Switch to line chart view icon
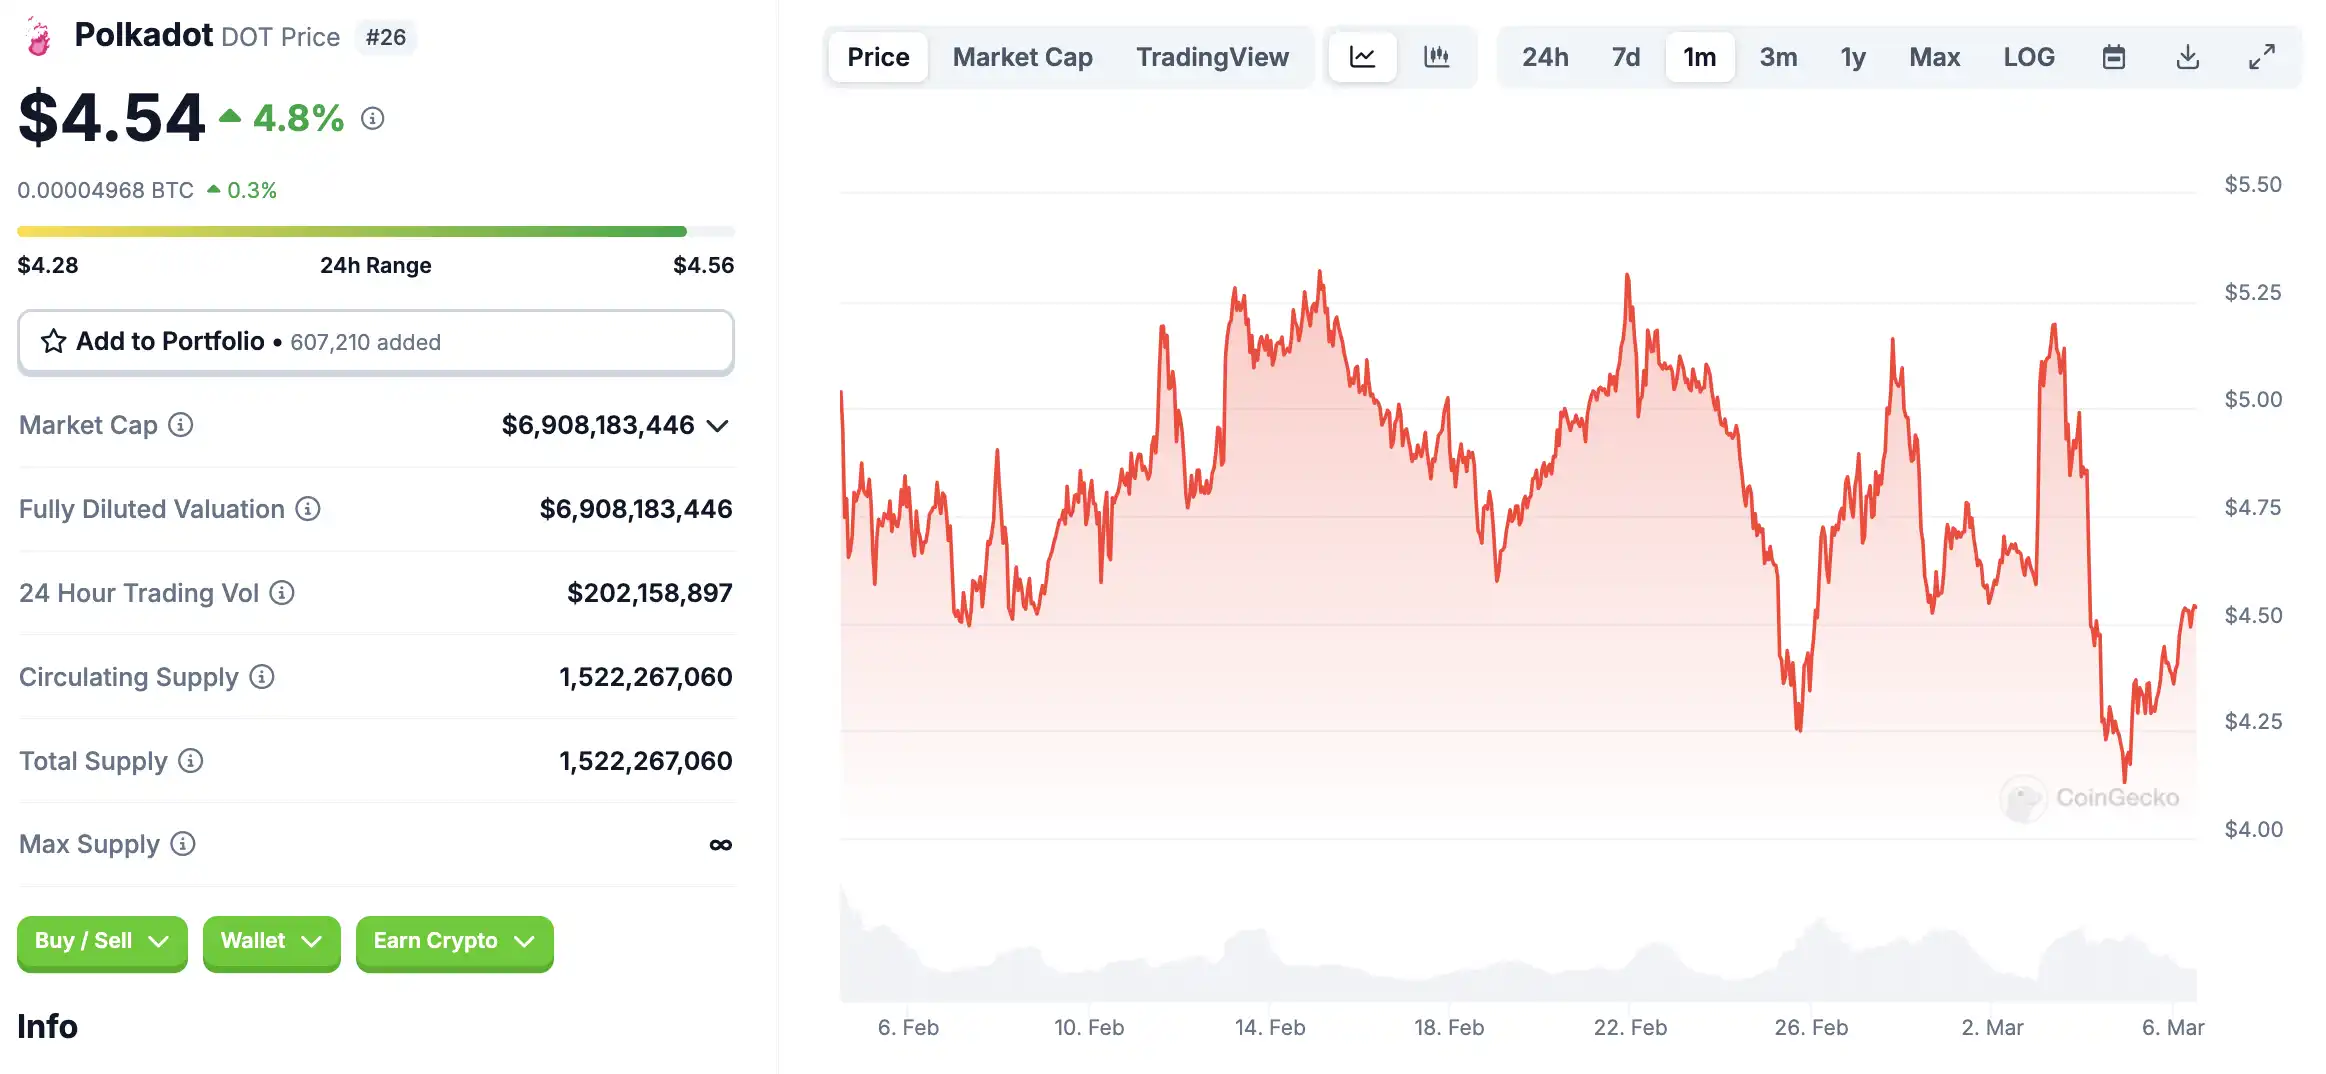2326x1074 pixels. pyautogui.click(x=1362, y=57)
